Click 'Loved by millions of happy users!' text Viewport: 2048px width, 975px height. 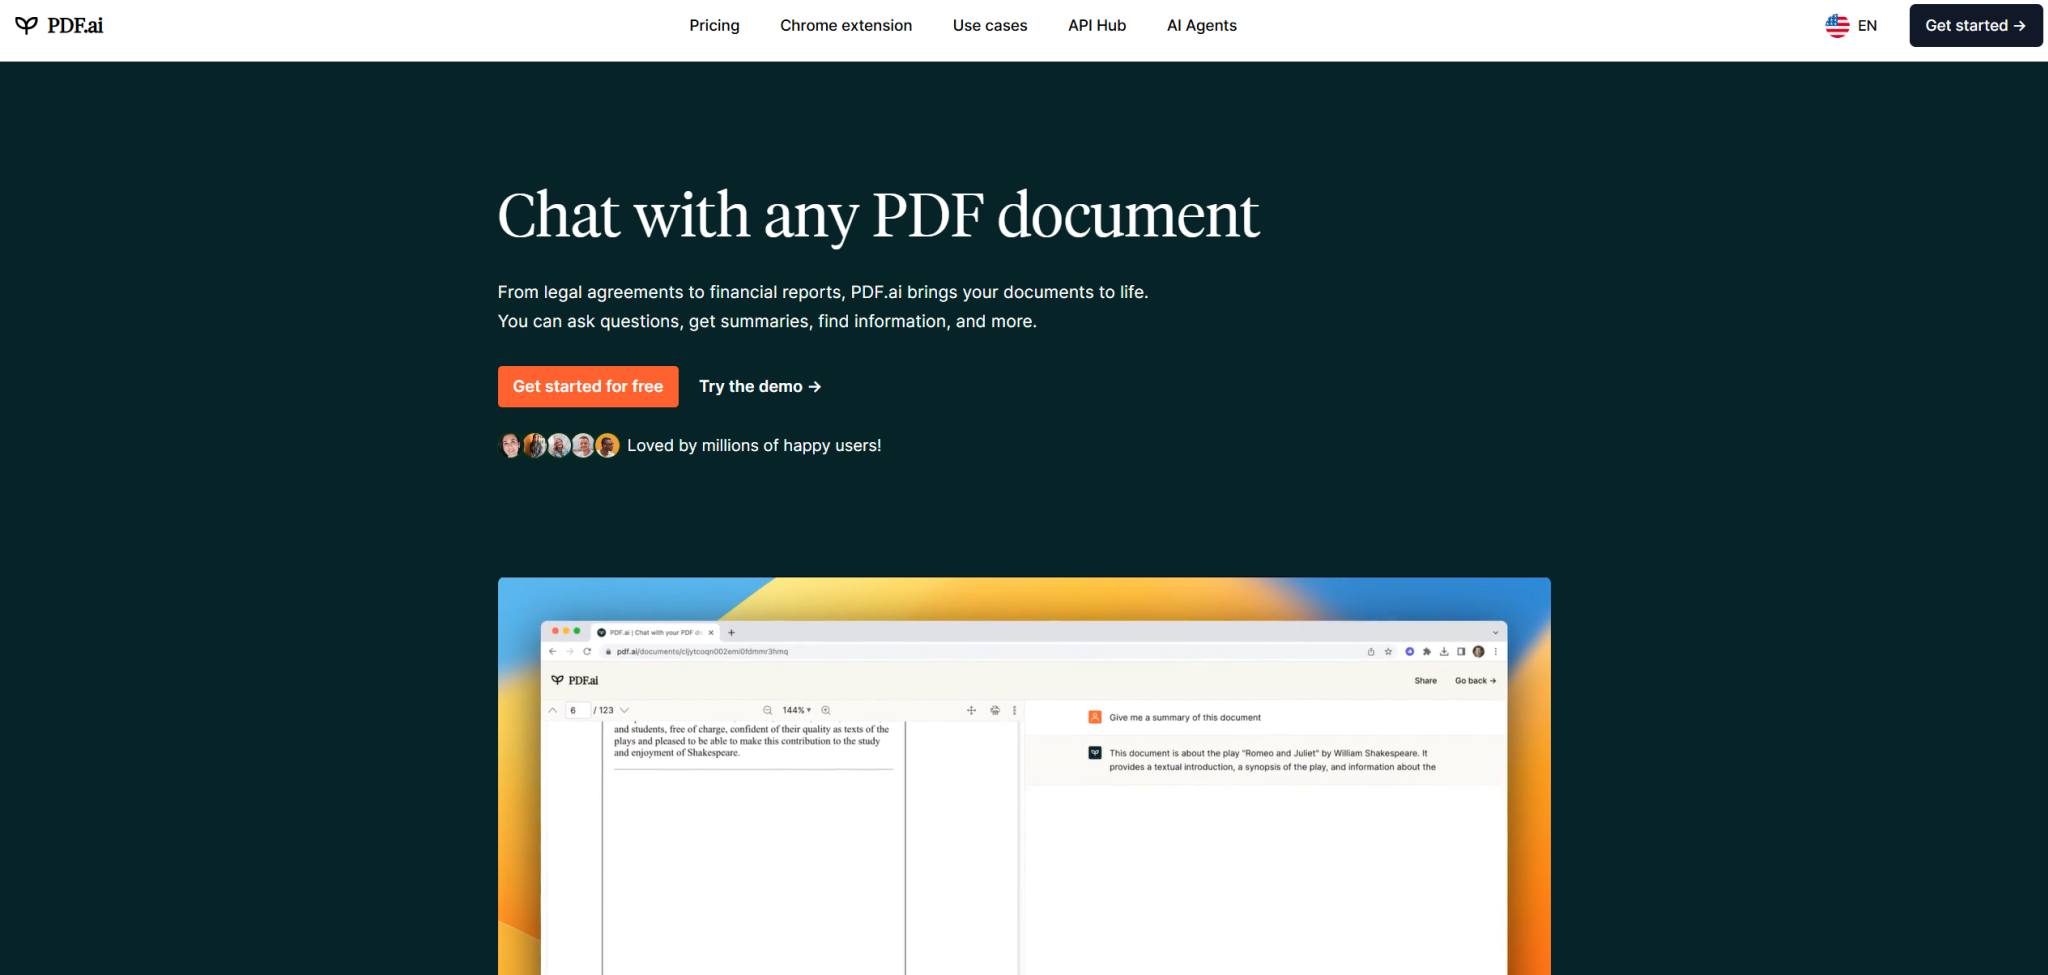coord(754,445)
